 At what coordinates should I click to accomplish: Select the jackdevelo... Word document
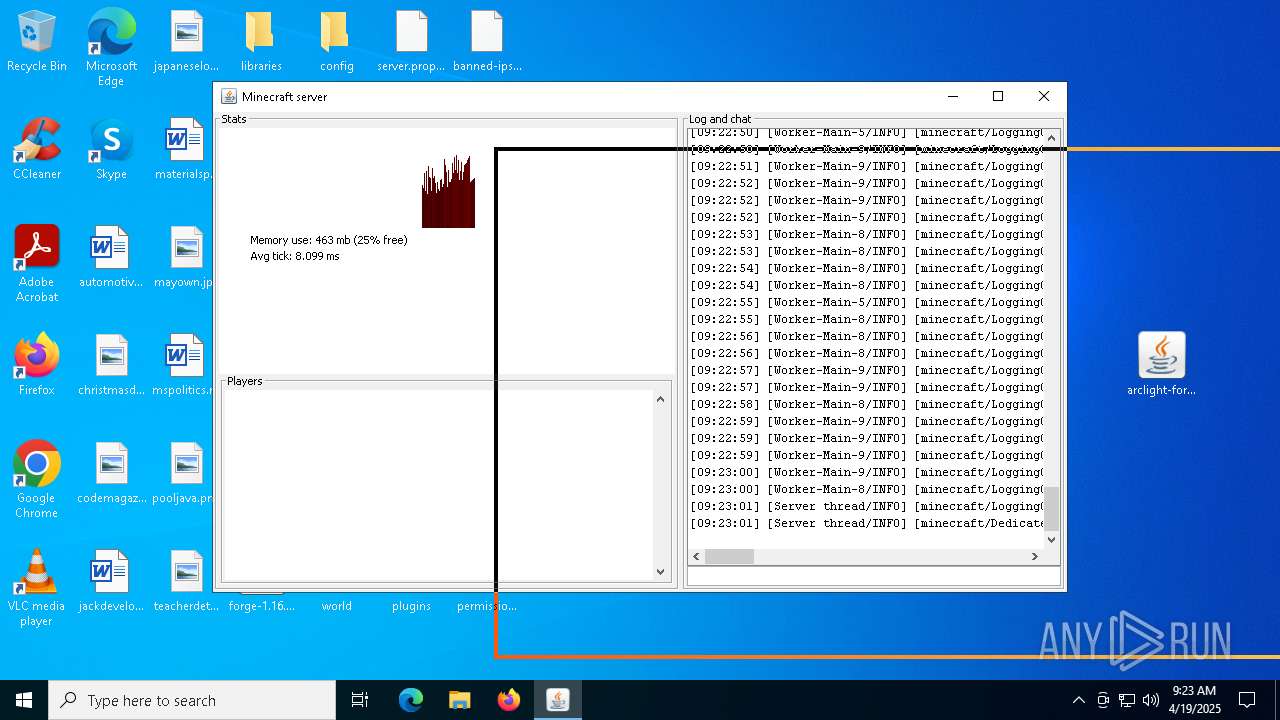(x=111, y=581)
